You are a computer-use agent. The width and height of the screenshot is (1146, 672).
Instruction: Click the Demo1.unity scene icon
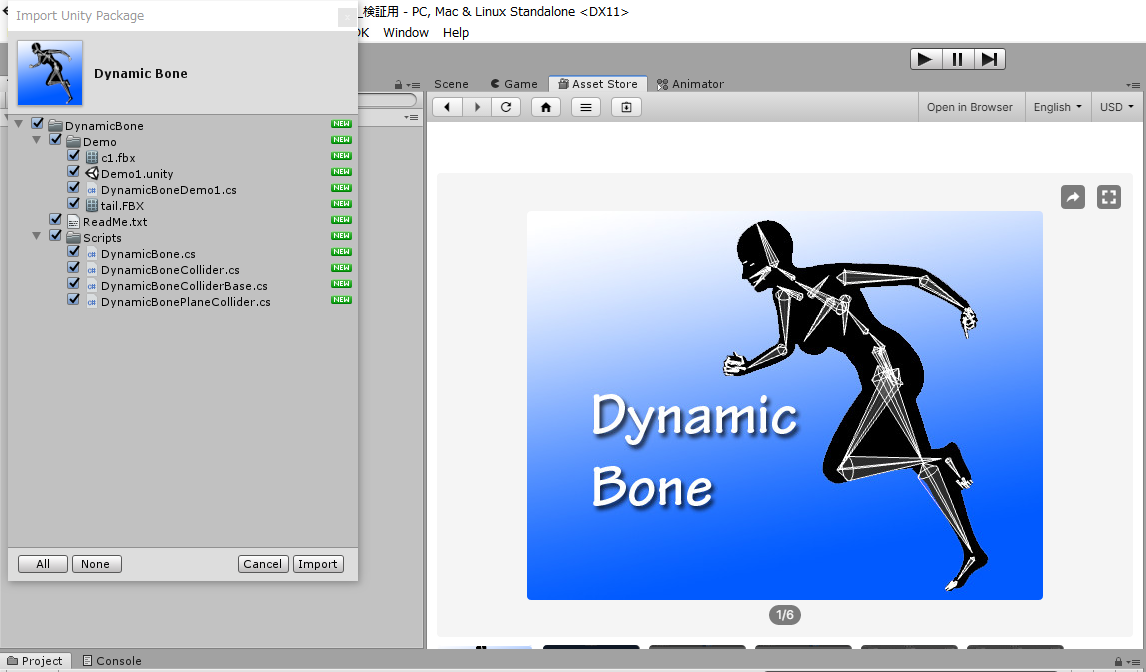click(91, 173)
